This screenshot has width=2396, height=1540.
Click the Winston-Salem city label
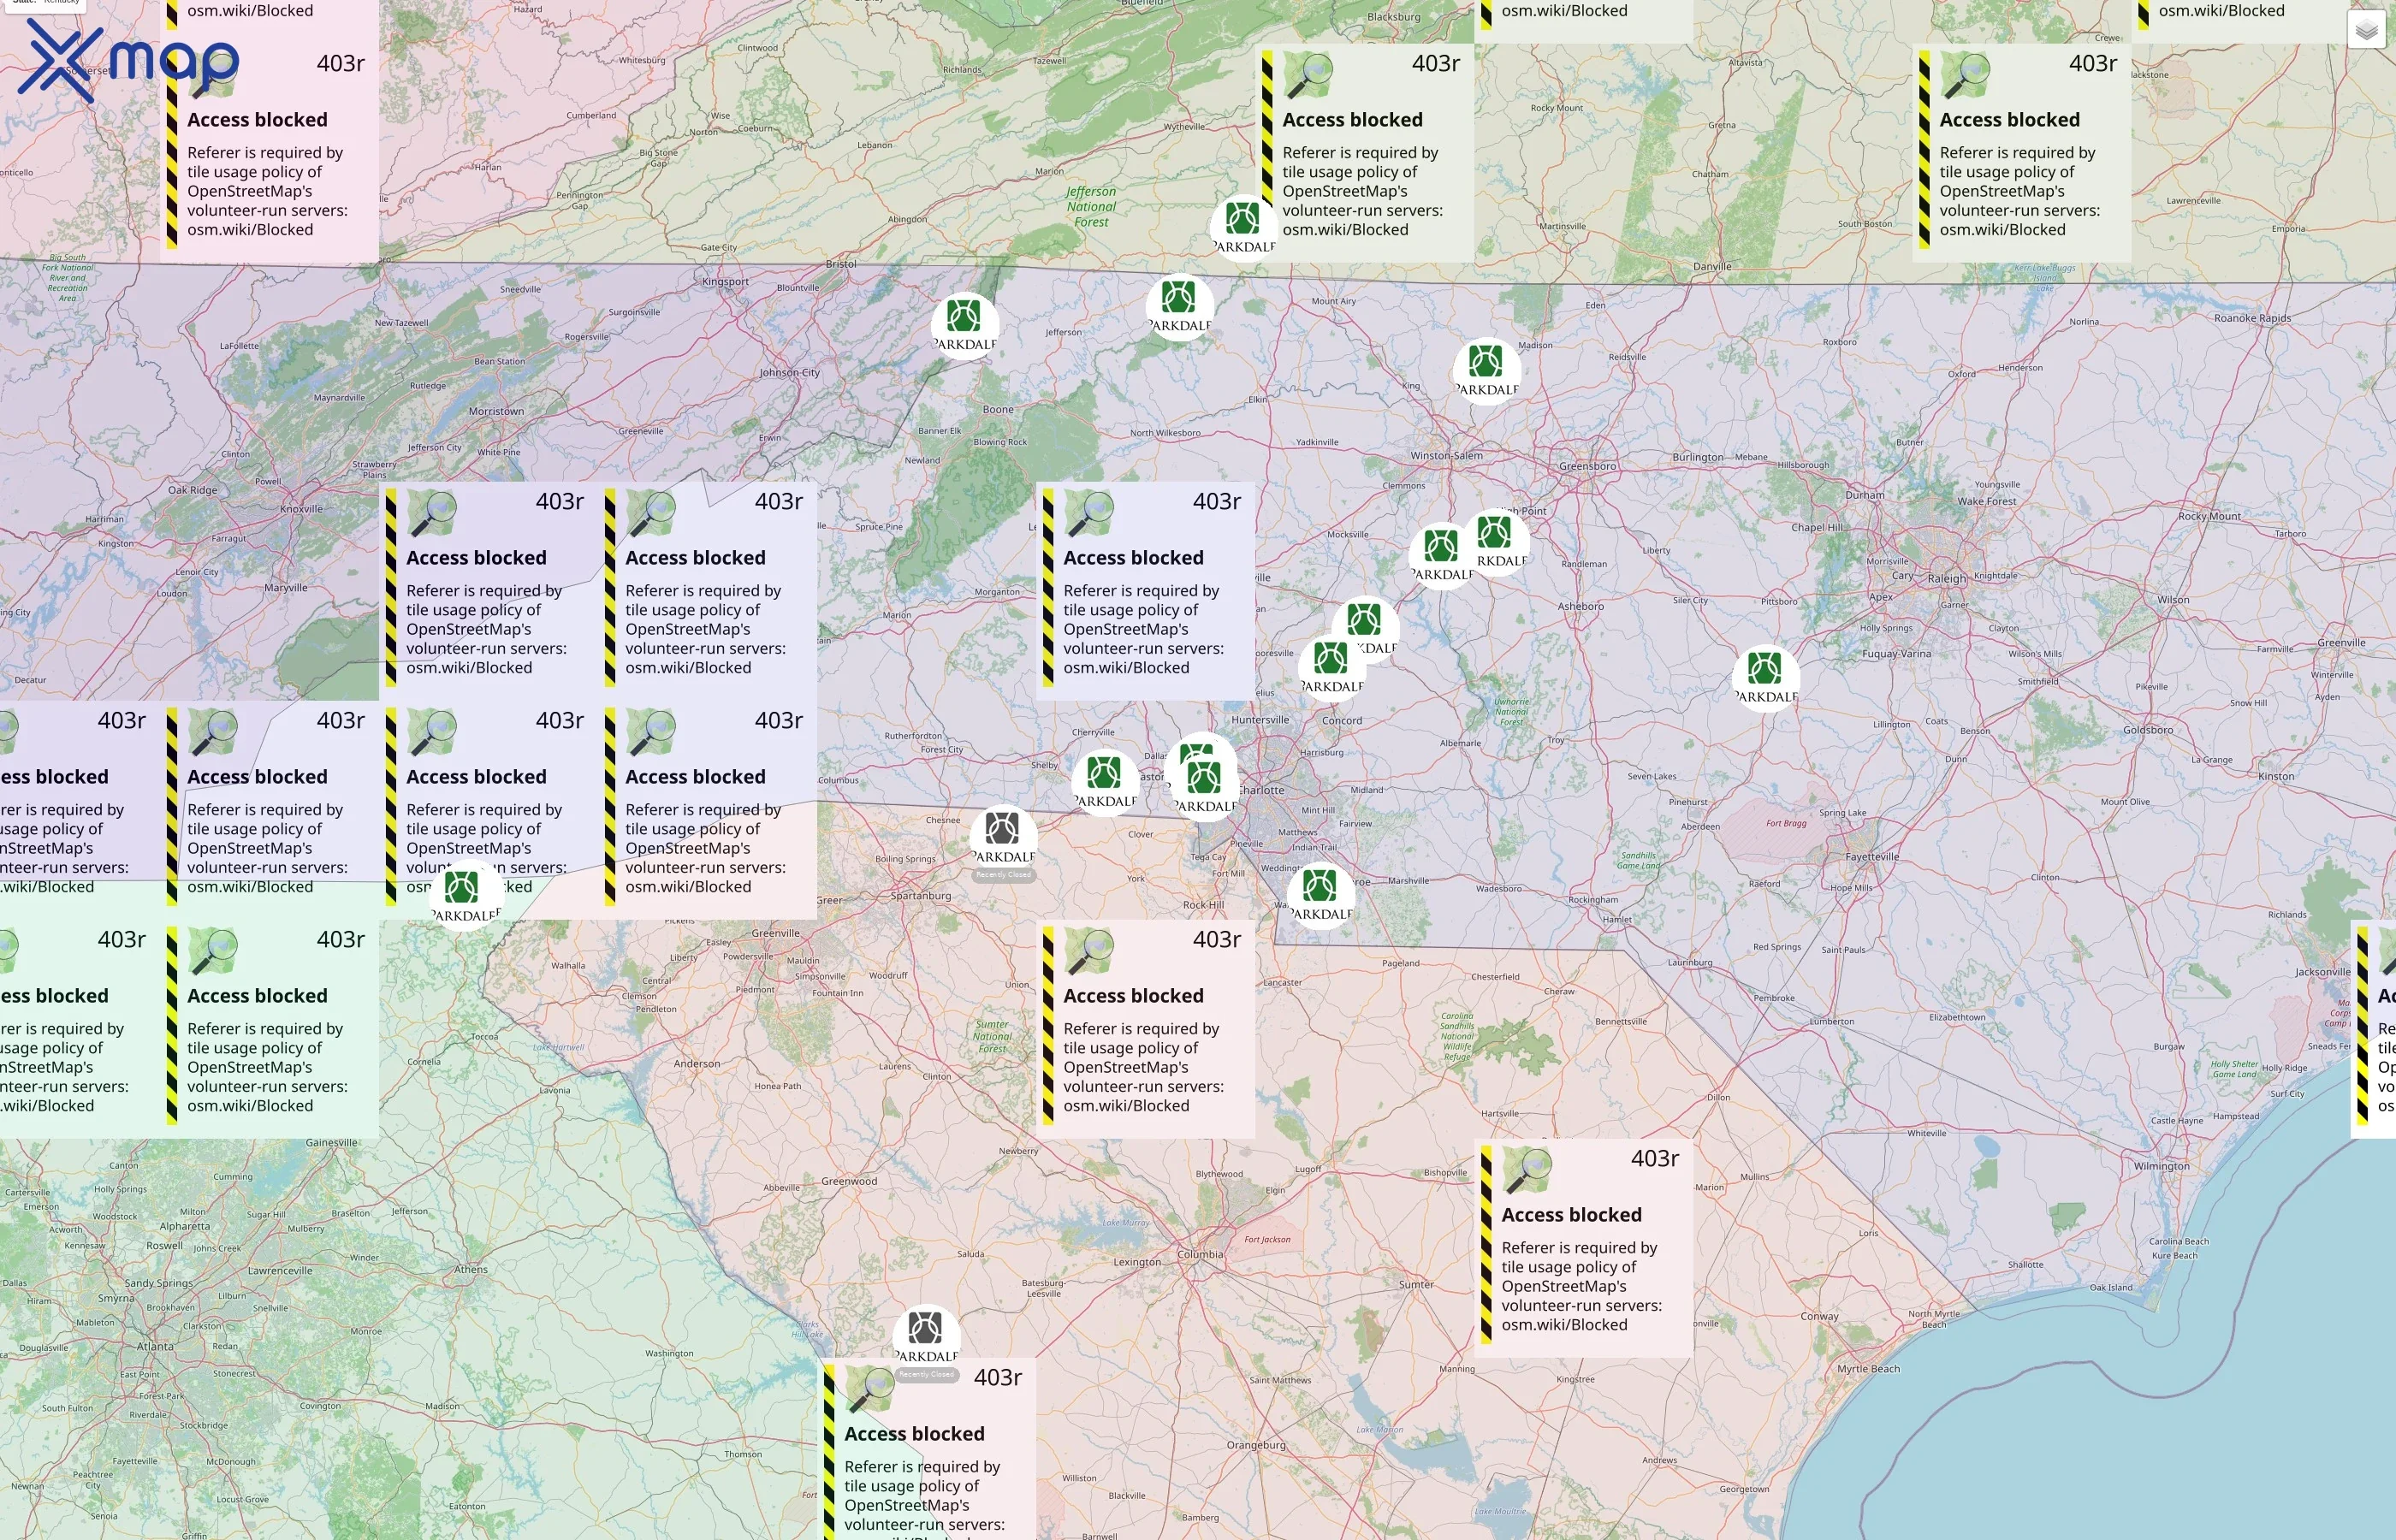tap(1447, 456)
